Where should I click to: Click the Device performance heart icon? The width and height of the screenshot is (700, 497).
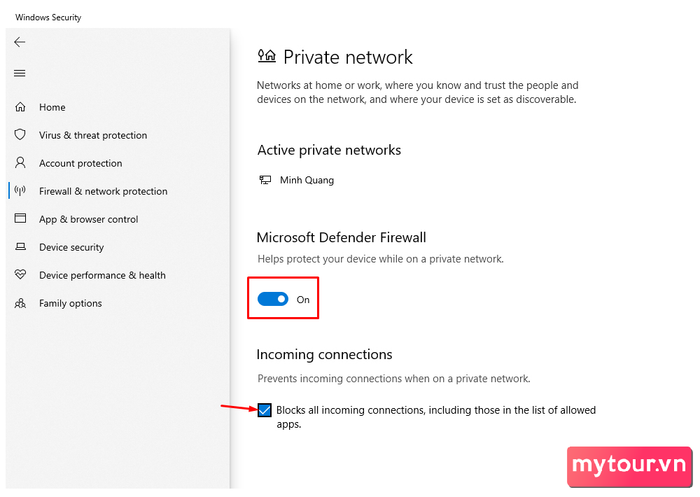coord(20,275)
